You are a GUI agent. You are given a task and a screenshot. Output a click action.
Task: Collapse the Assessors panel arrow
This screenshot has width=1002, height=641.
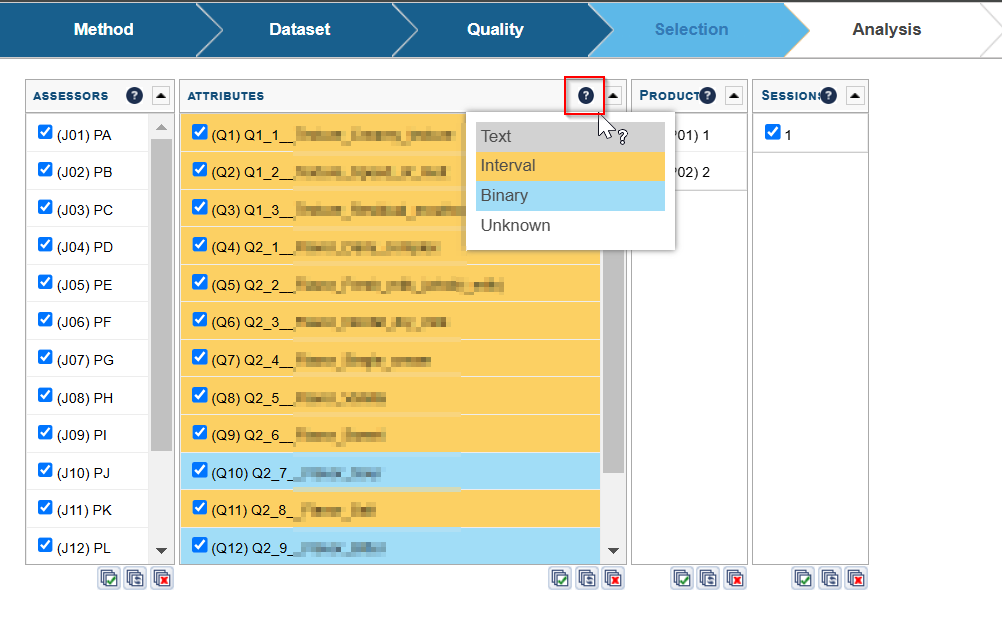coord(161,96)
